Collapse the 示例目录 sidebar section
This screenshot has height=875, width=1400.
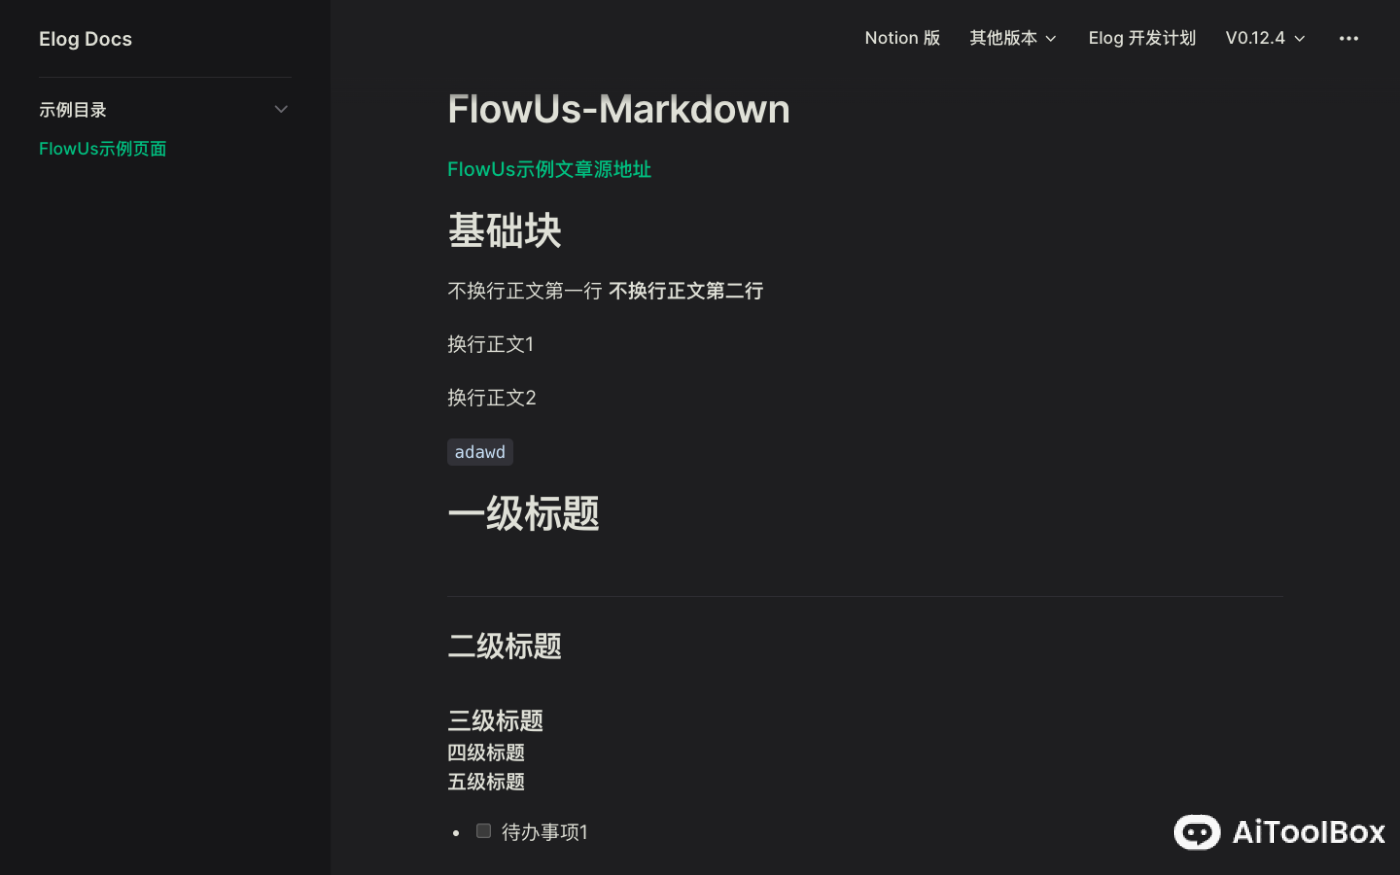[x=281, y=108]
